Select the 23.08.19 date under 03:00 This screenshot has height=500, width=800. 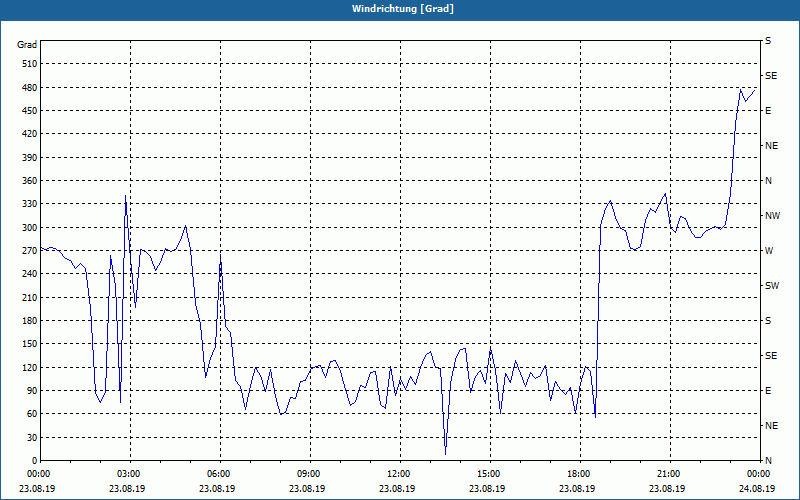(127, 488)
